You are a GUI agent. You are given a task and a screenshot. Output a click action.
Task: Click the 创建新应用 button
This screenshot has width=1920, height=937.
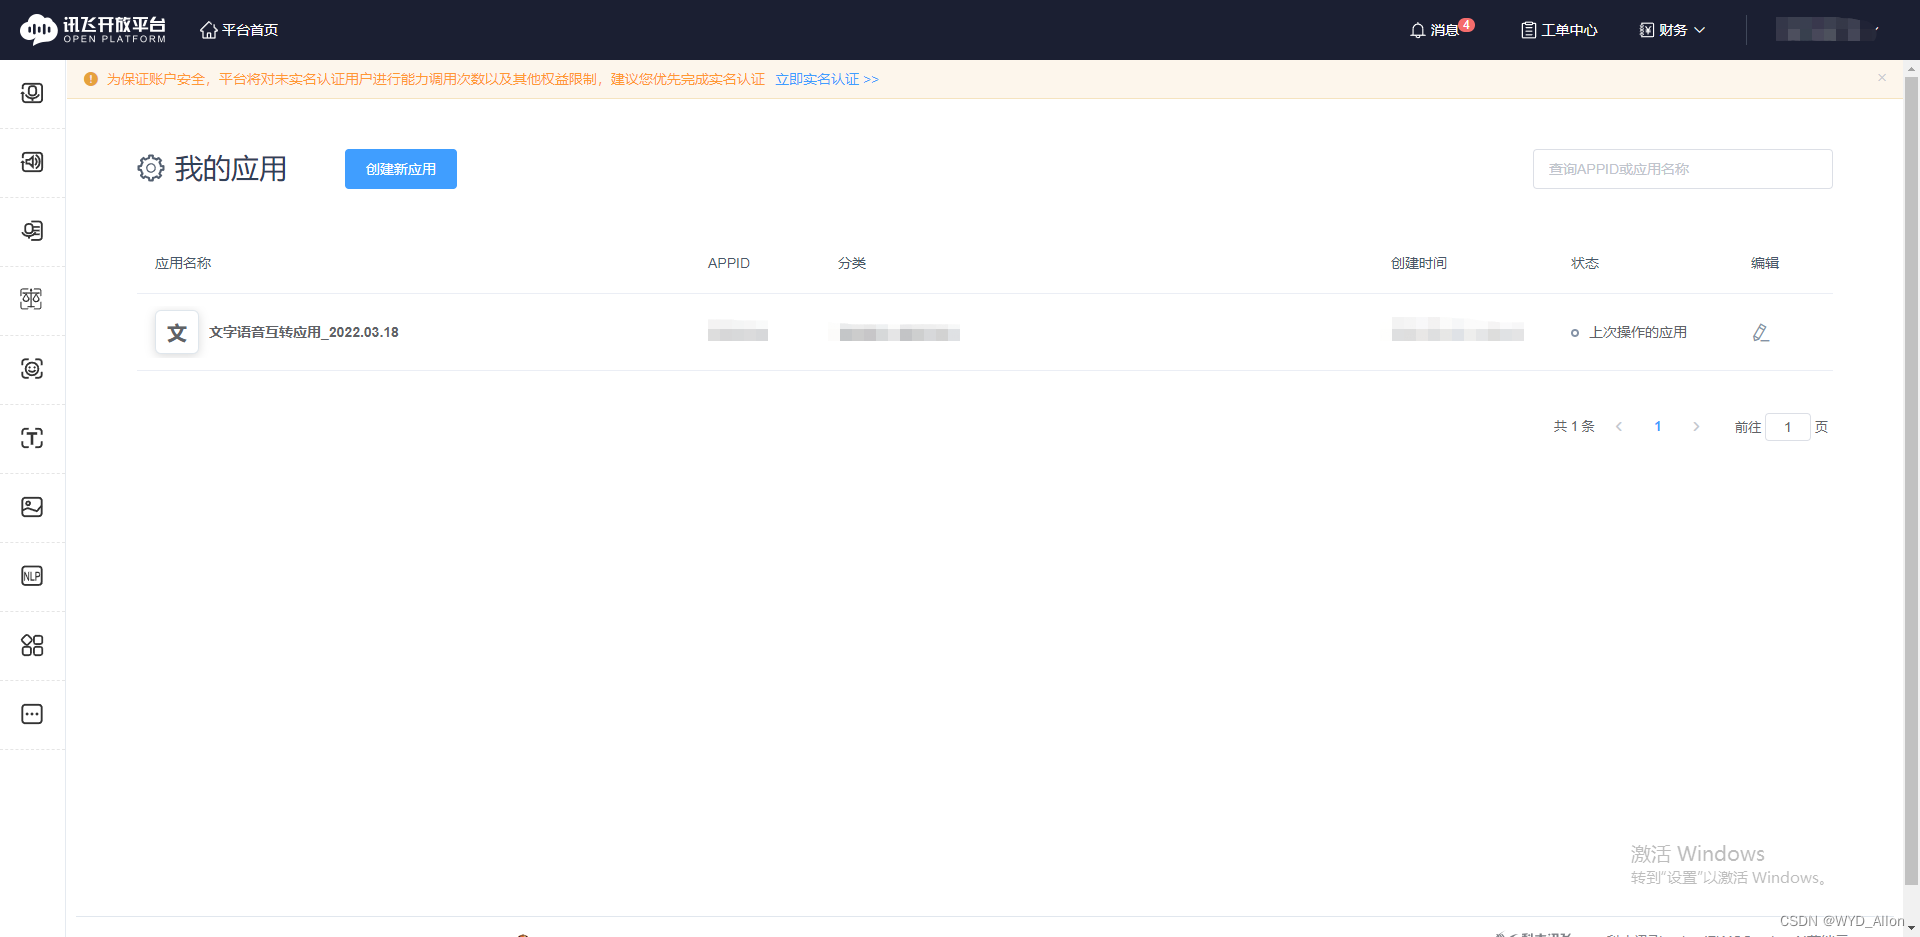(x=401, y=169)
